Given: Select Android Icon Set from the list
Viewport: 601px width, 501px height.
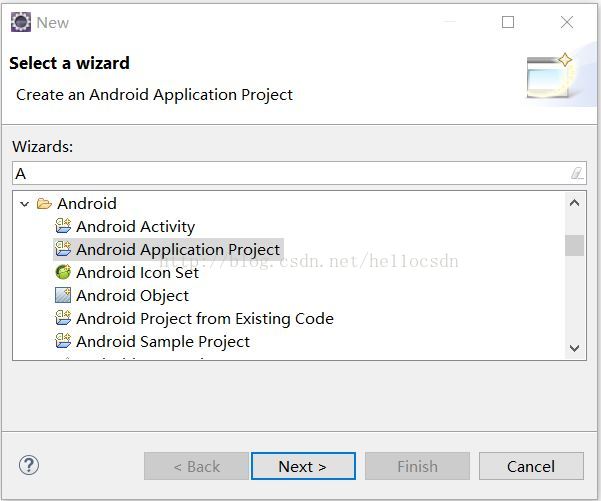Looking at the screenshot, I should (137, 272).
